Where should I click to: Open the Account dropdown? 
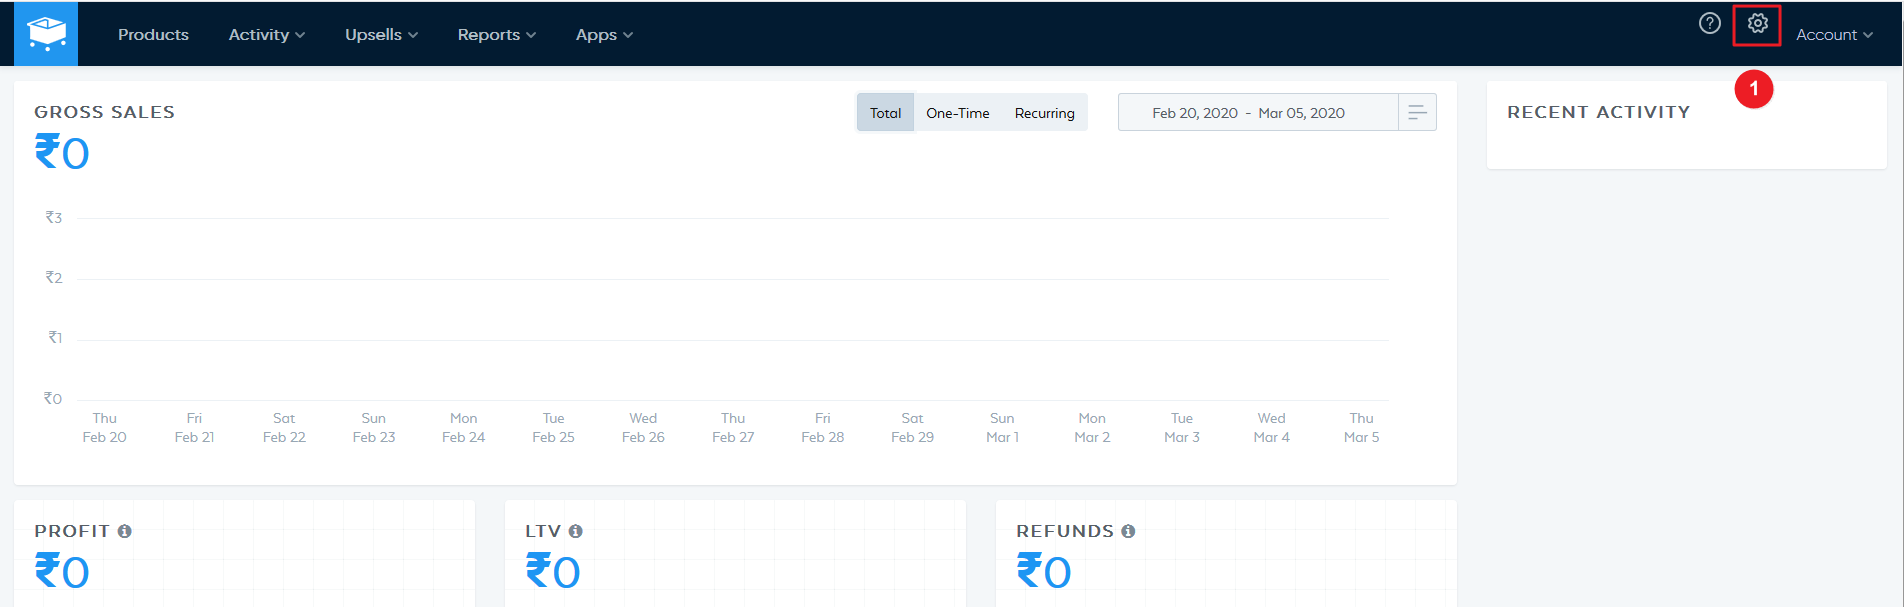click(x=1833, y=35)
